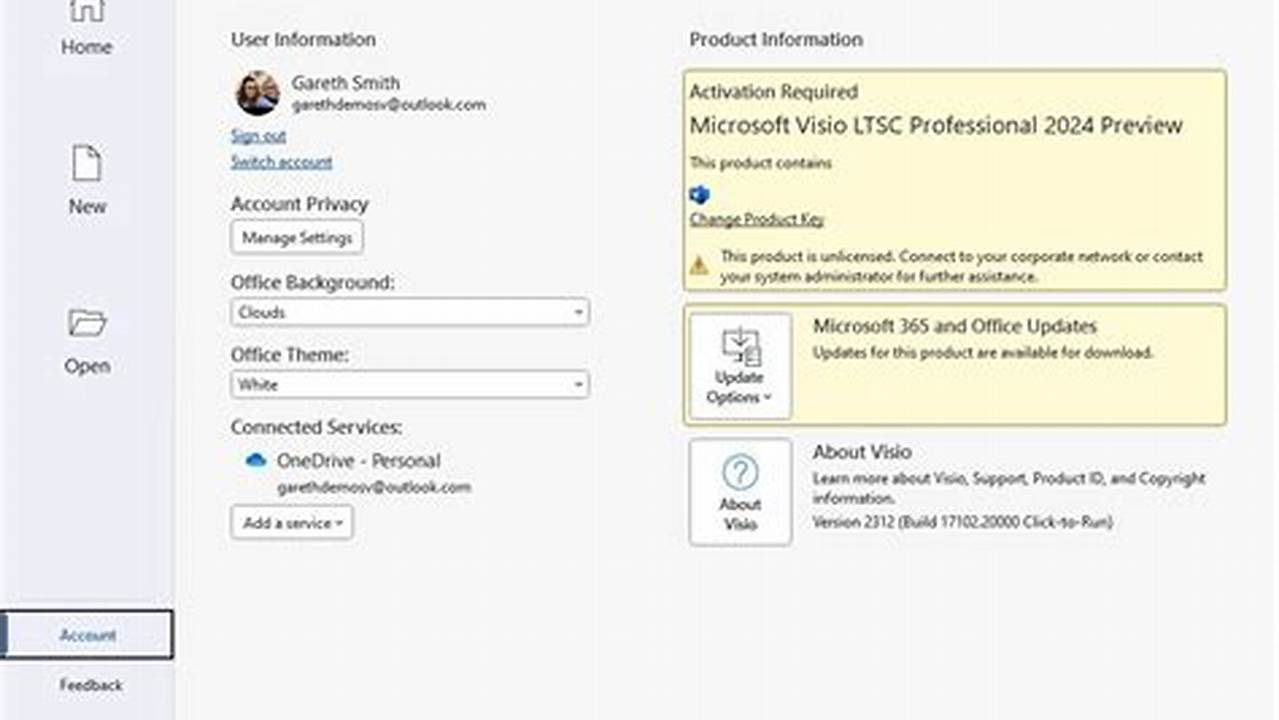
Task: Click the Open folder icon
Action: tap(88, 323)
